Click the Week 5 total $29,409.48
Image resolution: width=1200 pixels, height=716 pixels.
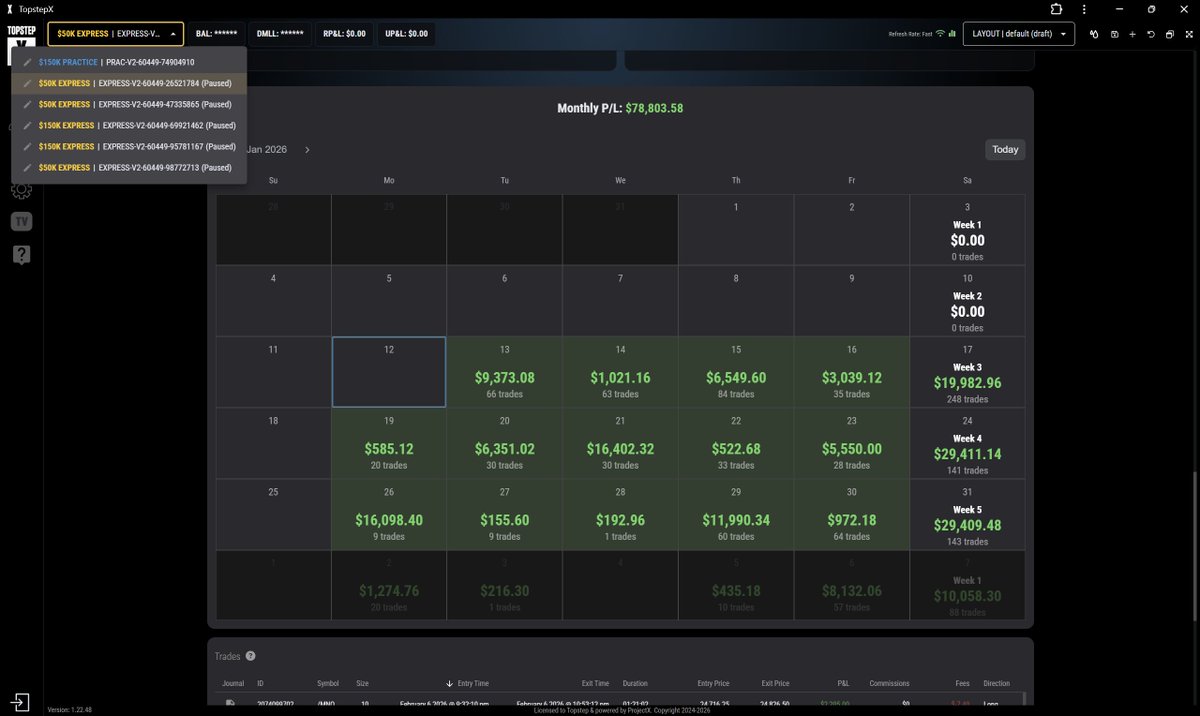(x=967, y=525)
